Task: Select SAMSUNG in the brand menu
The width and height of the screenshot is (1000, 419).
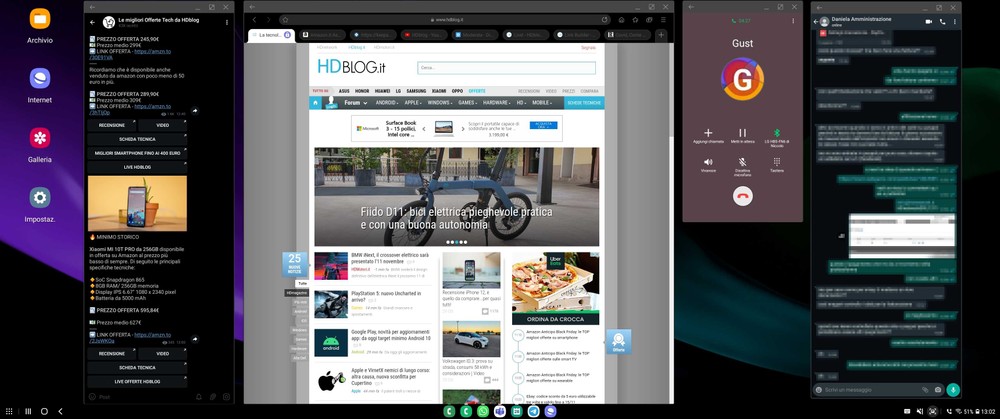Action: (x=416, y=91)
